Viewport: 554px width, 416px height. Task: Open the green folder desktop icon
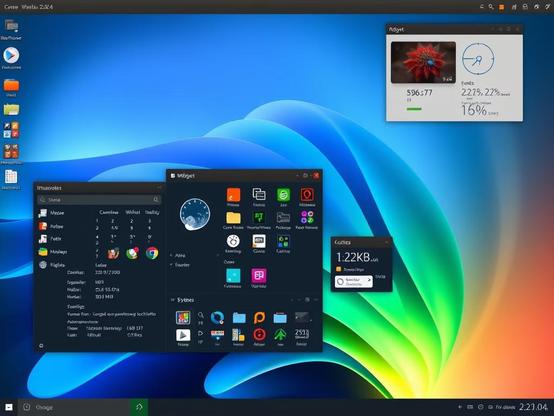11,110
